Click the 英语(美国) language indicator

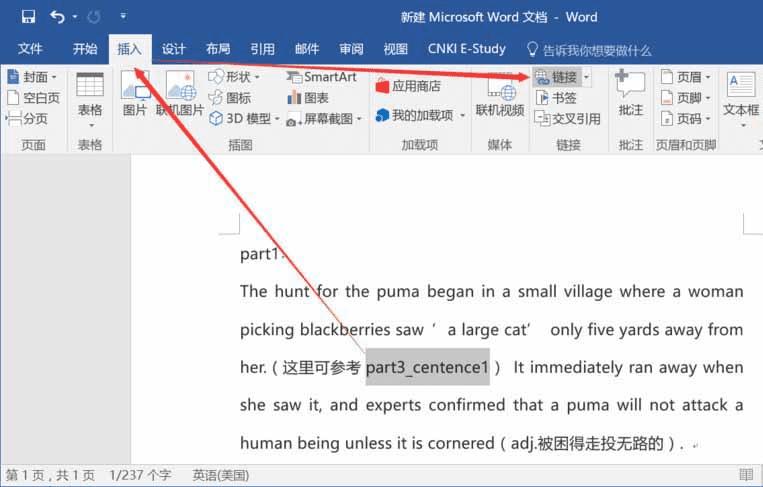tap(220, 475)
